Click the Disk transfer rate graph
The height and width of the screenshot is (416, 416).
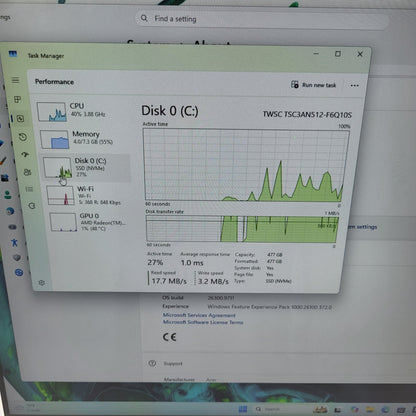[x=242, y=229]
